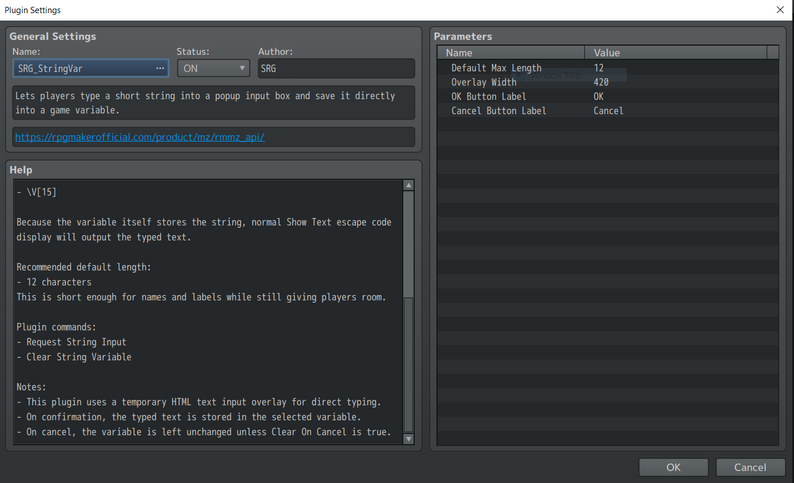The height and width of the screenshot is (483, 794).
Task: Click the value 12 for Default Max Length
Action: coord(599,68)
